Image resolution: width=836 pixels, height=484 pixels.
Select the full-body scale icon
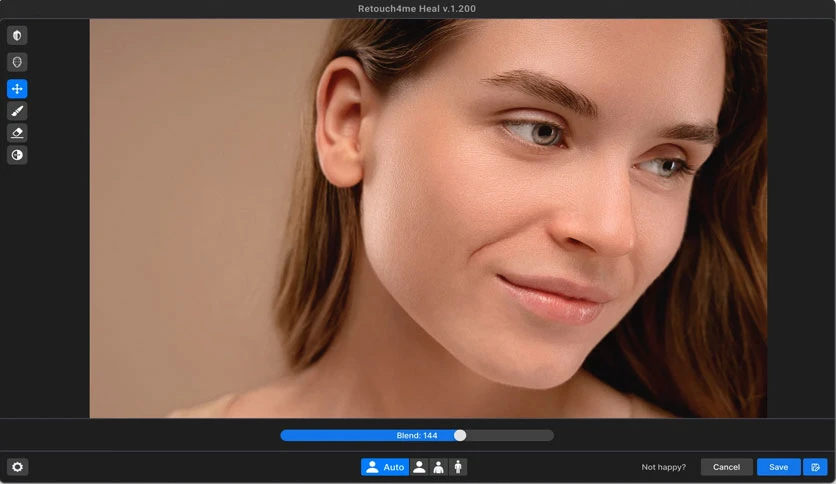point(458,467)
